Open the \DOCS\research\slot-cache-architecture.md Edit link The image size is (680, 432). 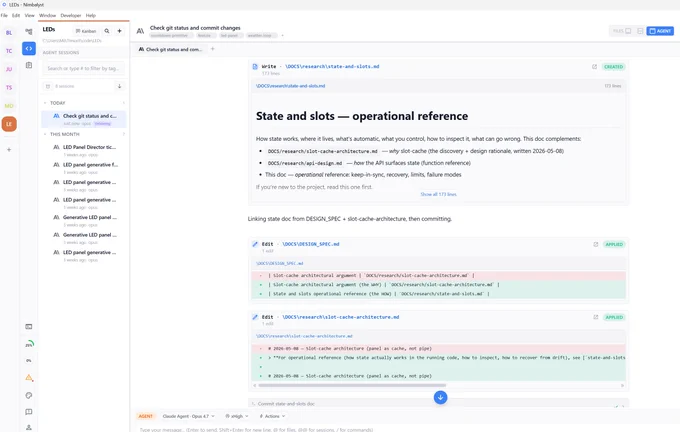coord(341,317)
